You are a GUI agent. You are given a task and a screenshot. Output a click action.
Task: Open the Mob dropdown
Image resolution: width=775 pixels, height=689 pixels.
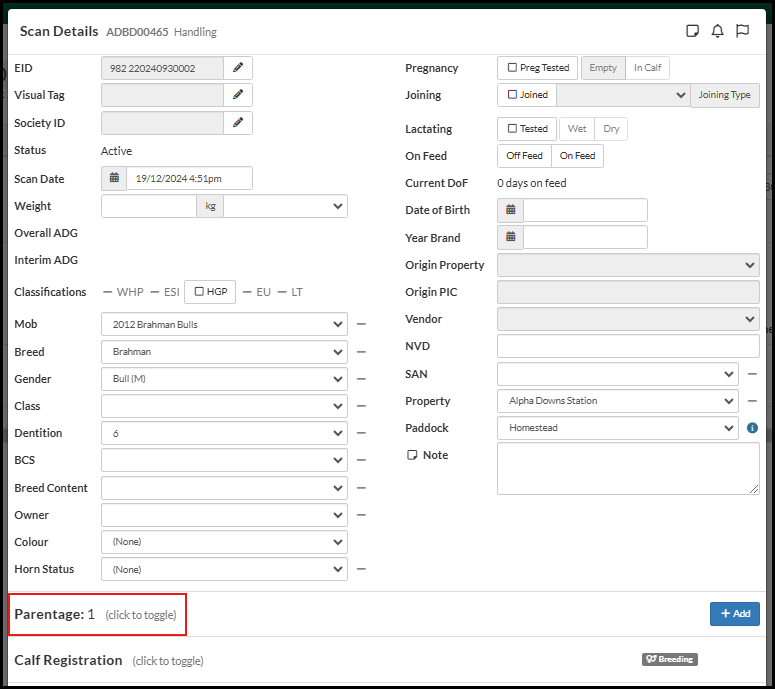224,324
